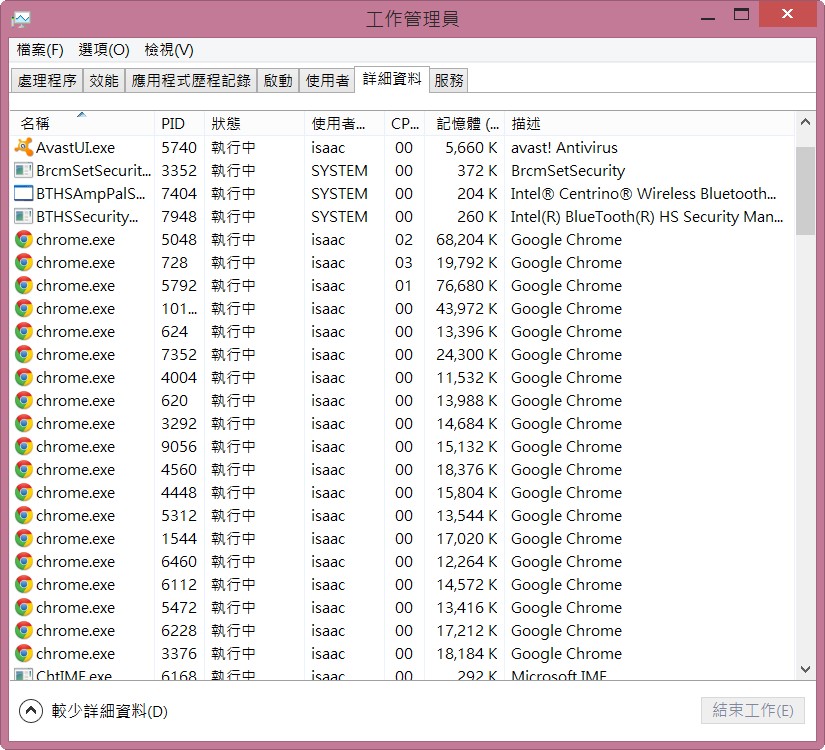Click the 'Intel® Centrino® Wireless Bluetooth' description
825x750 pixels.
coord(643,194)
